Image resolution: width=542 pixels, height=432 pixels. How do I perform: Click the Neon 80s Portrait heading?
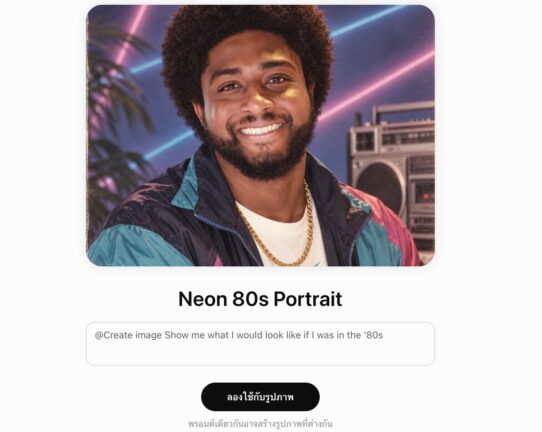pyautogui.click(x=260, y=299)
